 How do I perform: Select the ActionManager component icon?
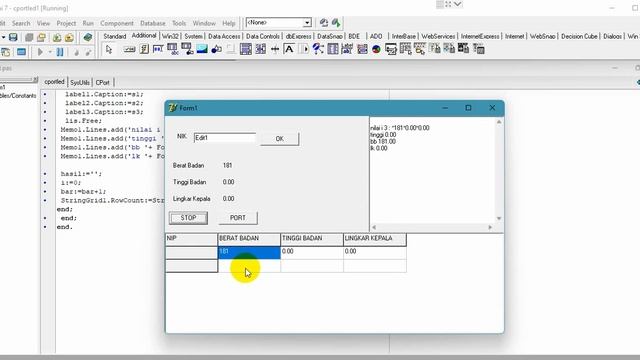pos(391,50)
